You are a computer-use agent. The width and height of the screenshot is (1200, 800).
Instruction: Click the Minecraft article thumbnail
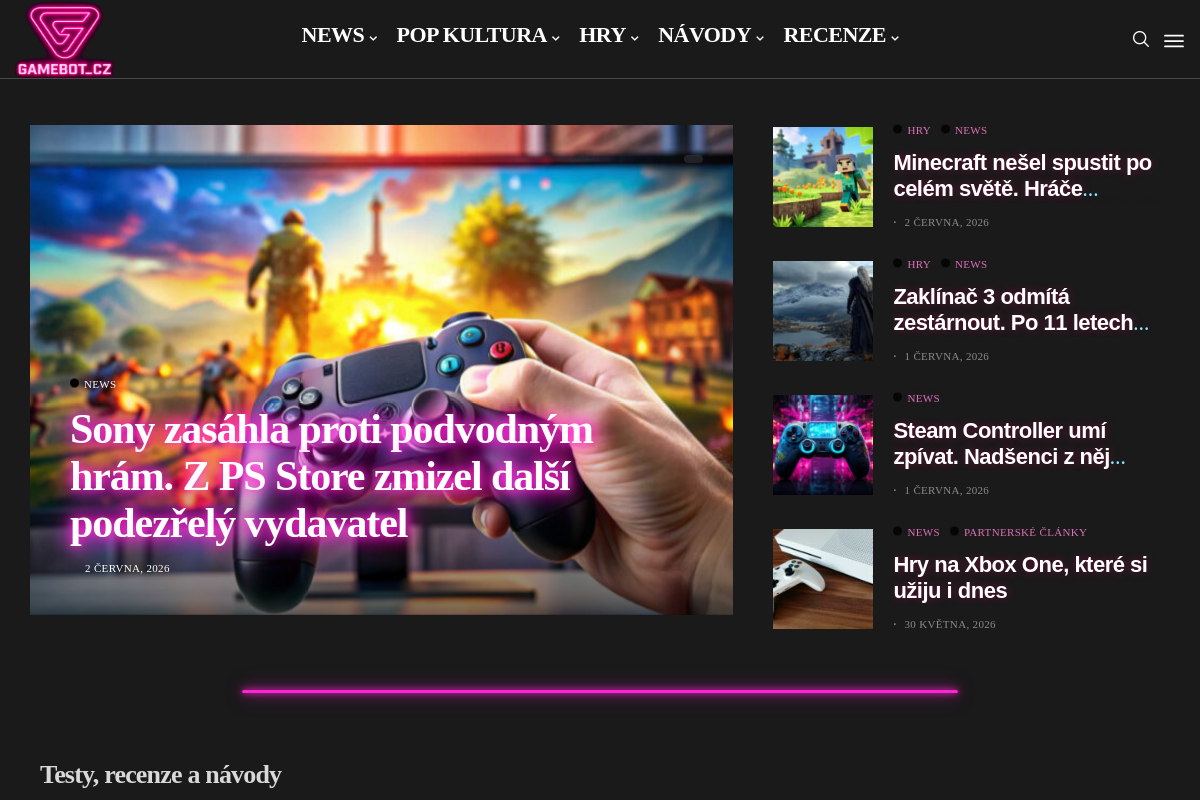click(x=823, y=177)
